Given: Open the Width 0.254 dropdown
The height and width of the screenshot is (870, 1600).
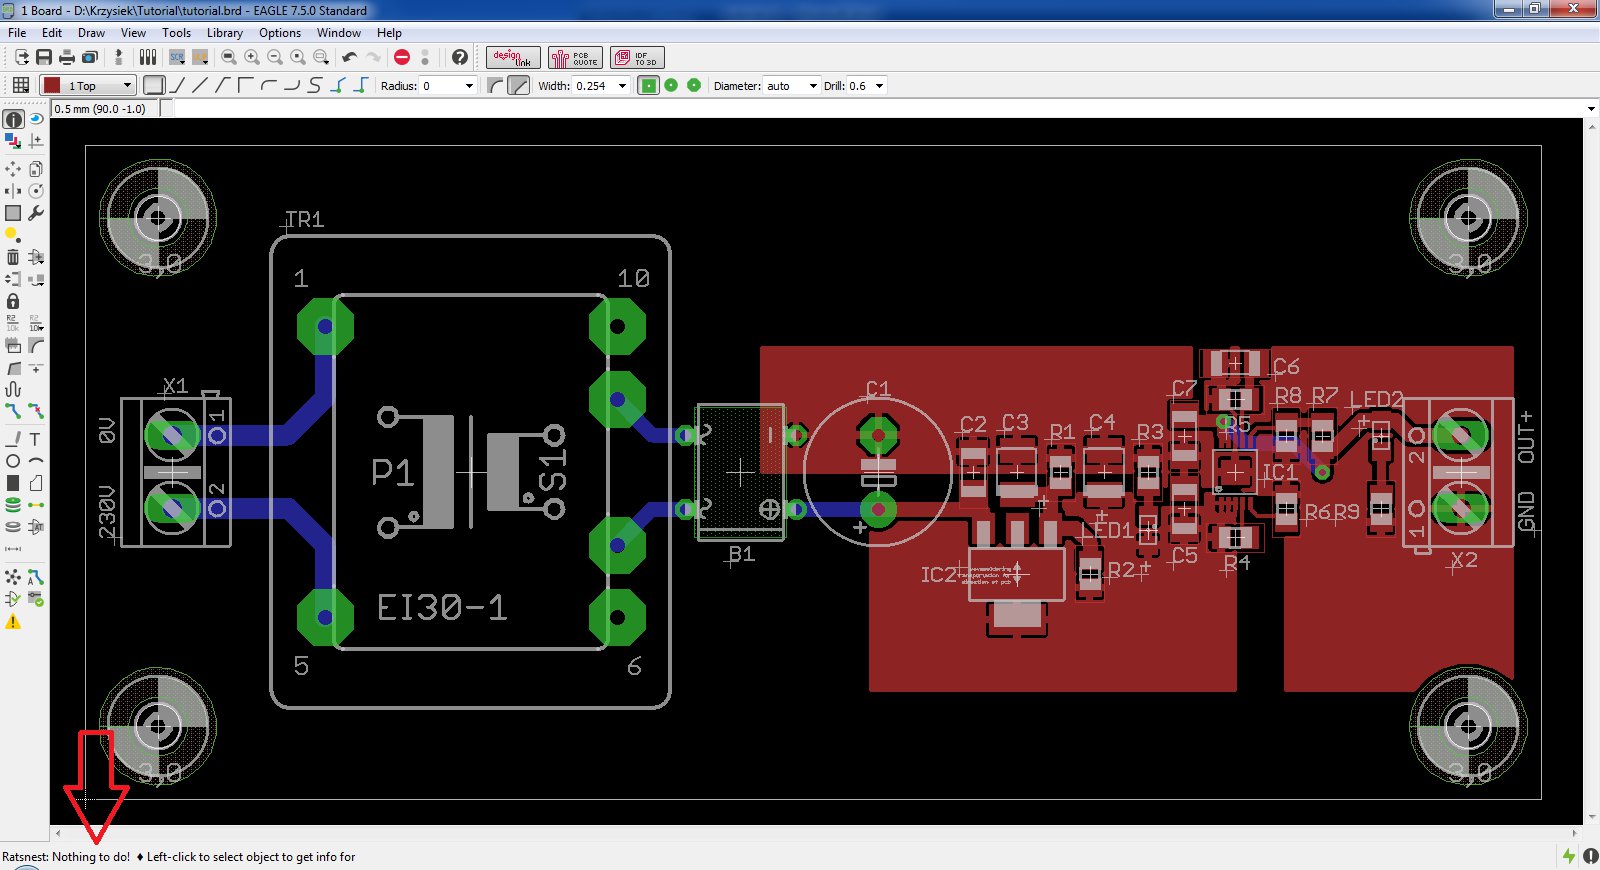Looking at the screenshot, I should pos(622,86).
